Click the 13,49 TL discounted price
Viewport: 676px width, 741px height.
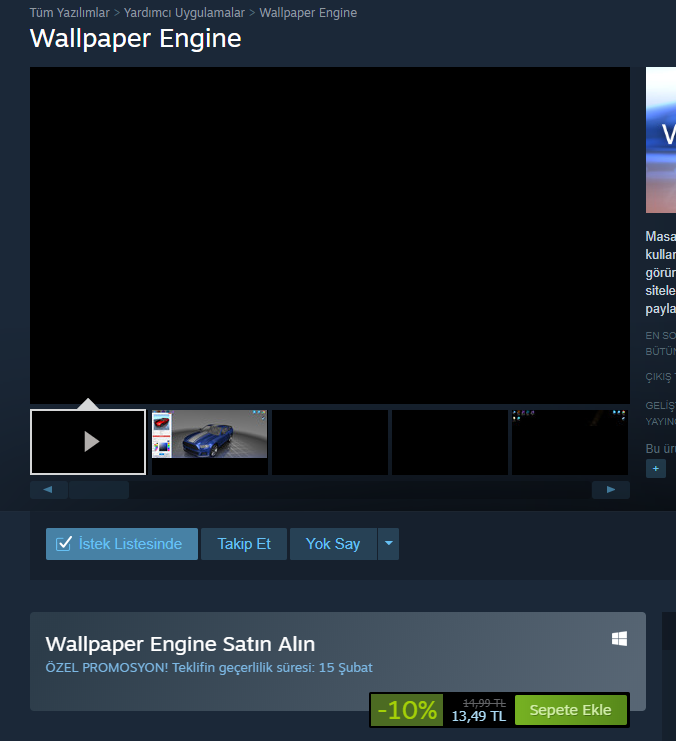(478, 716)
